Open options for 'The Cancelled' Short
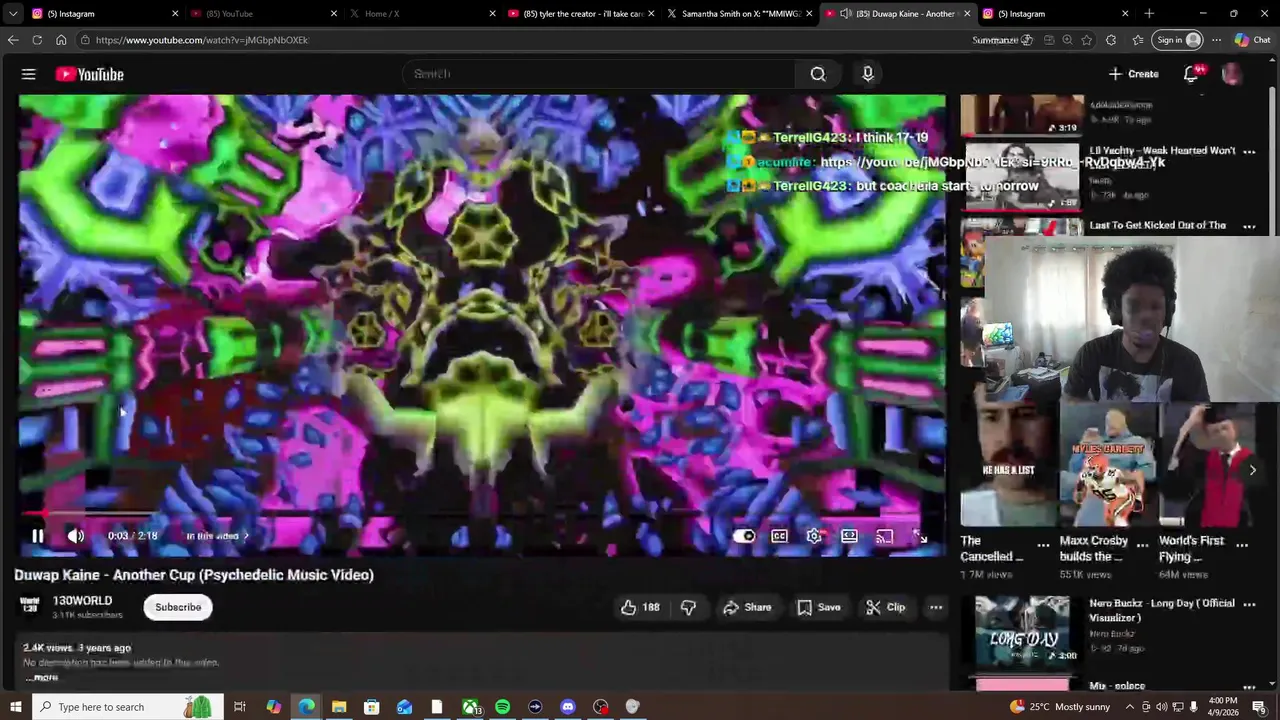This screenshot has width=1280, height=720. click(x=1043, y=545)
